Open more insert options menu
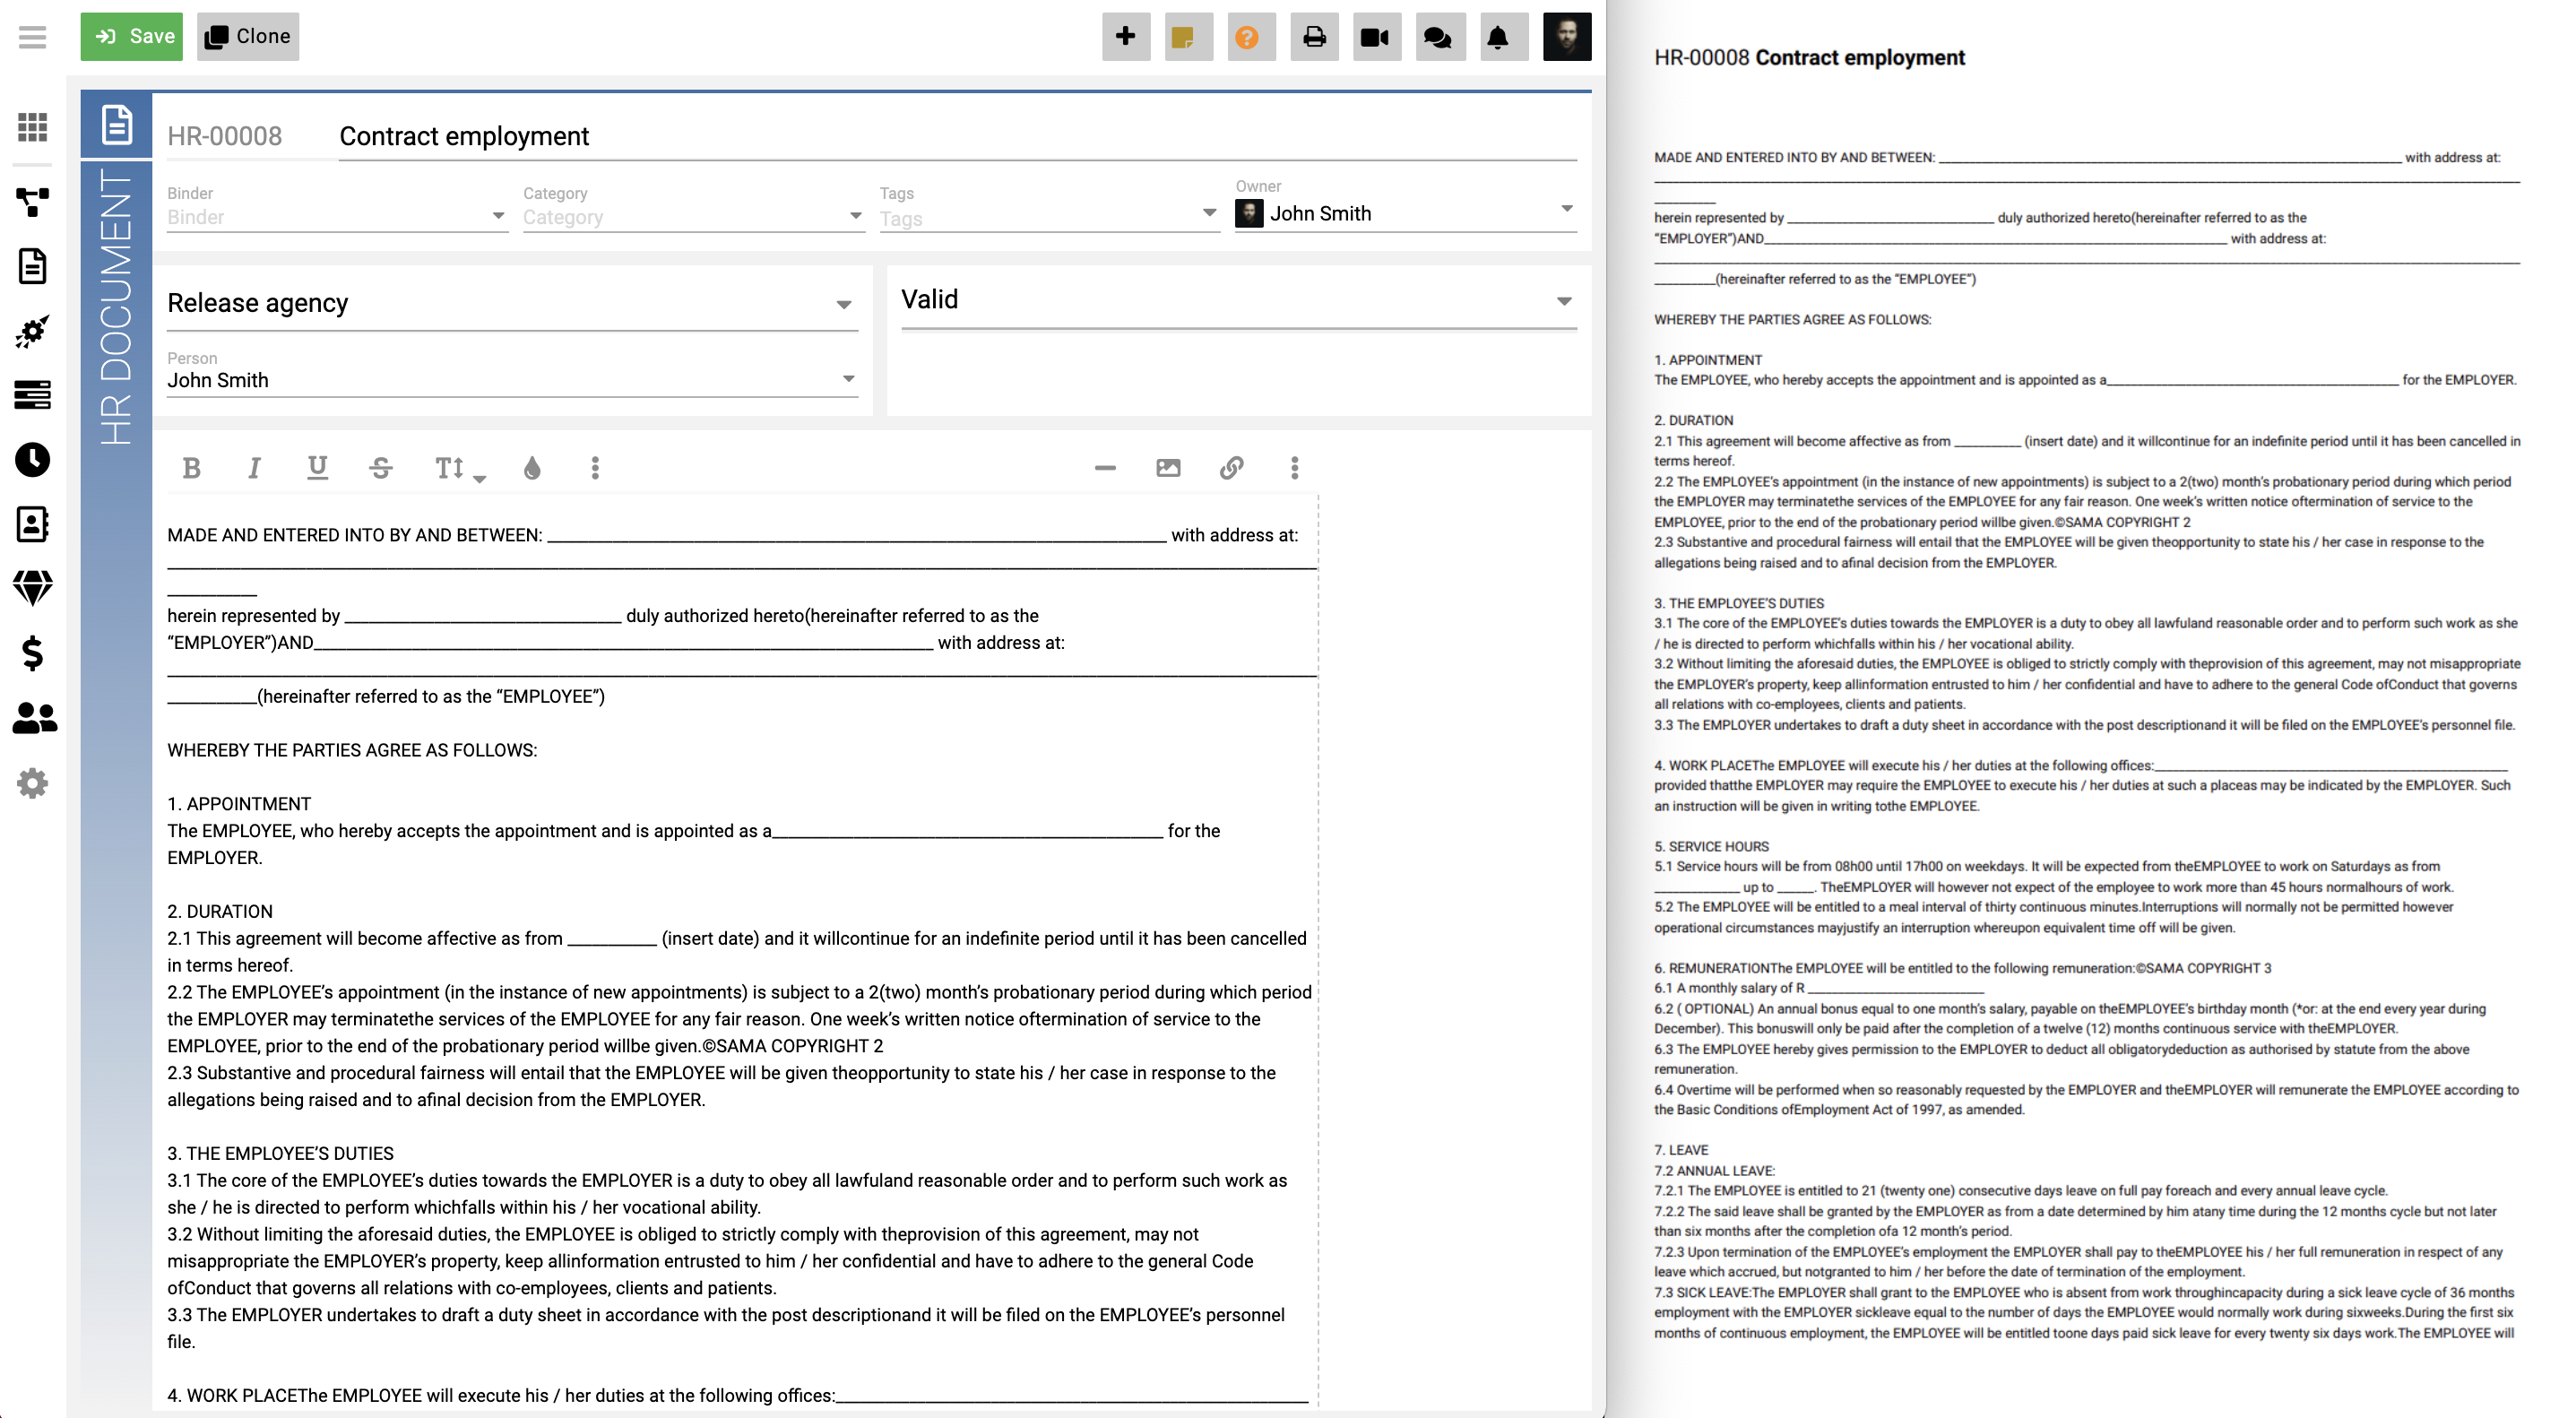This screenshot has height=1418, width=2576. click(1294, 468)
